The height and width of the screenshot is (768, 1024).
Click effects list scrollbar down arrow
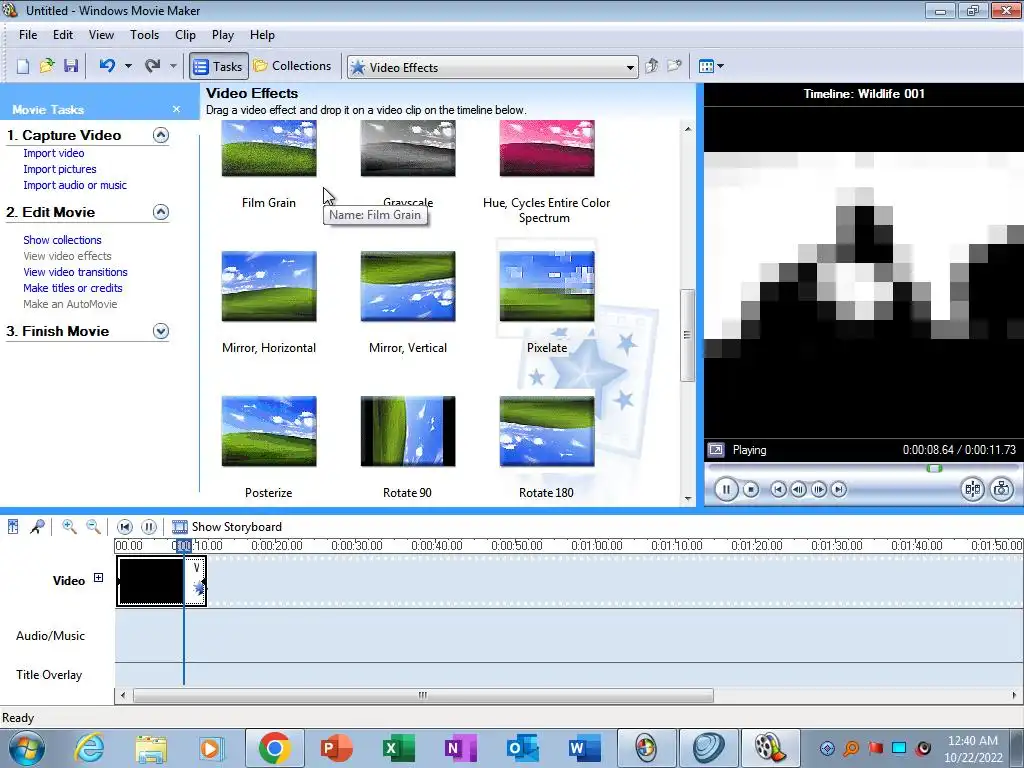point(688,499)
